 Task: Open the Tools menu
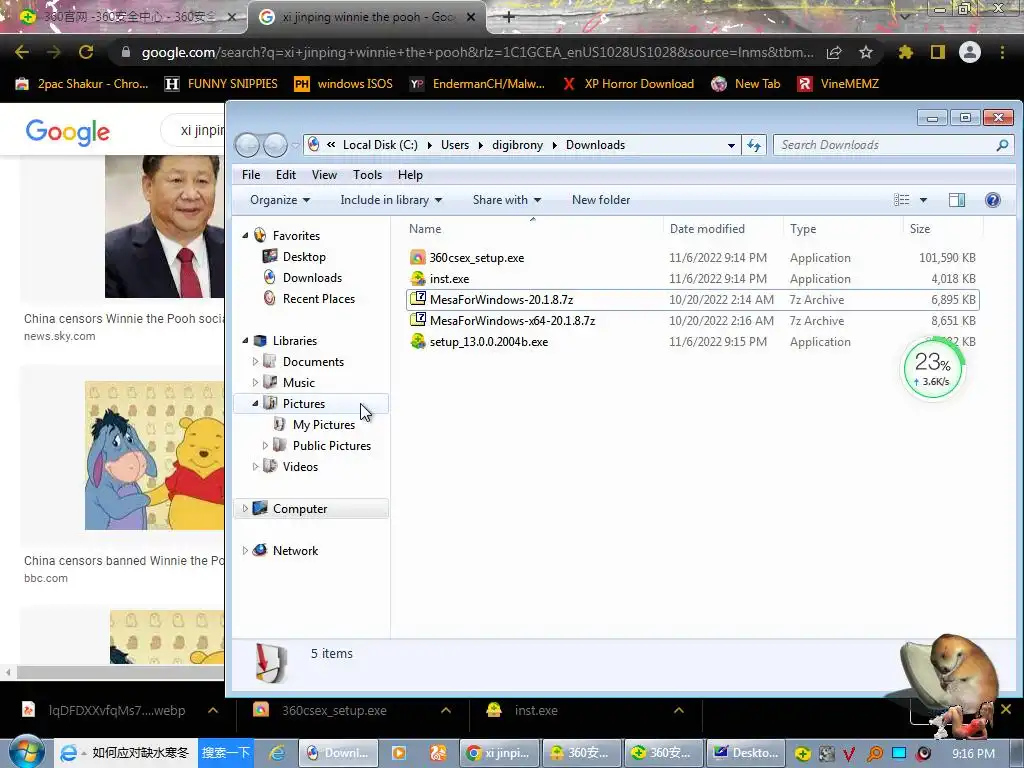[x=367, y=174]
